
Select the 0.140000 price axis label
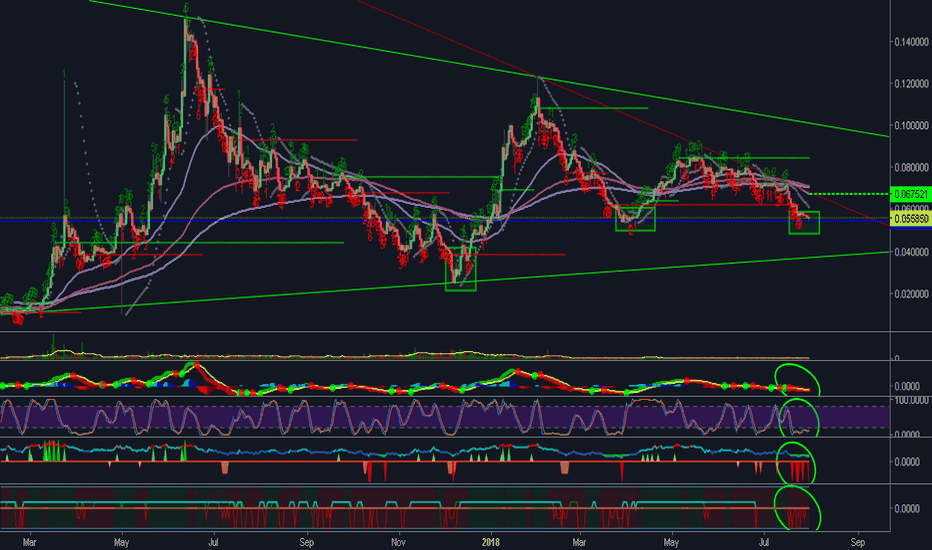(x=911, y=42)
